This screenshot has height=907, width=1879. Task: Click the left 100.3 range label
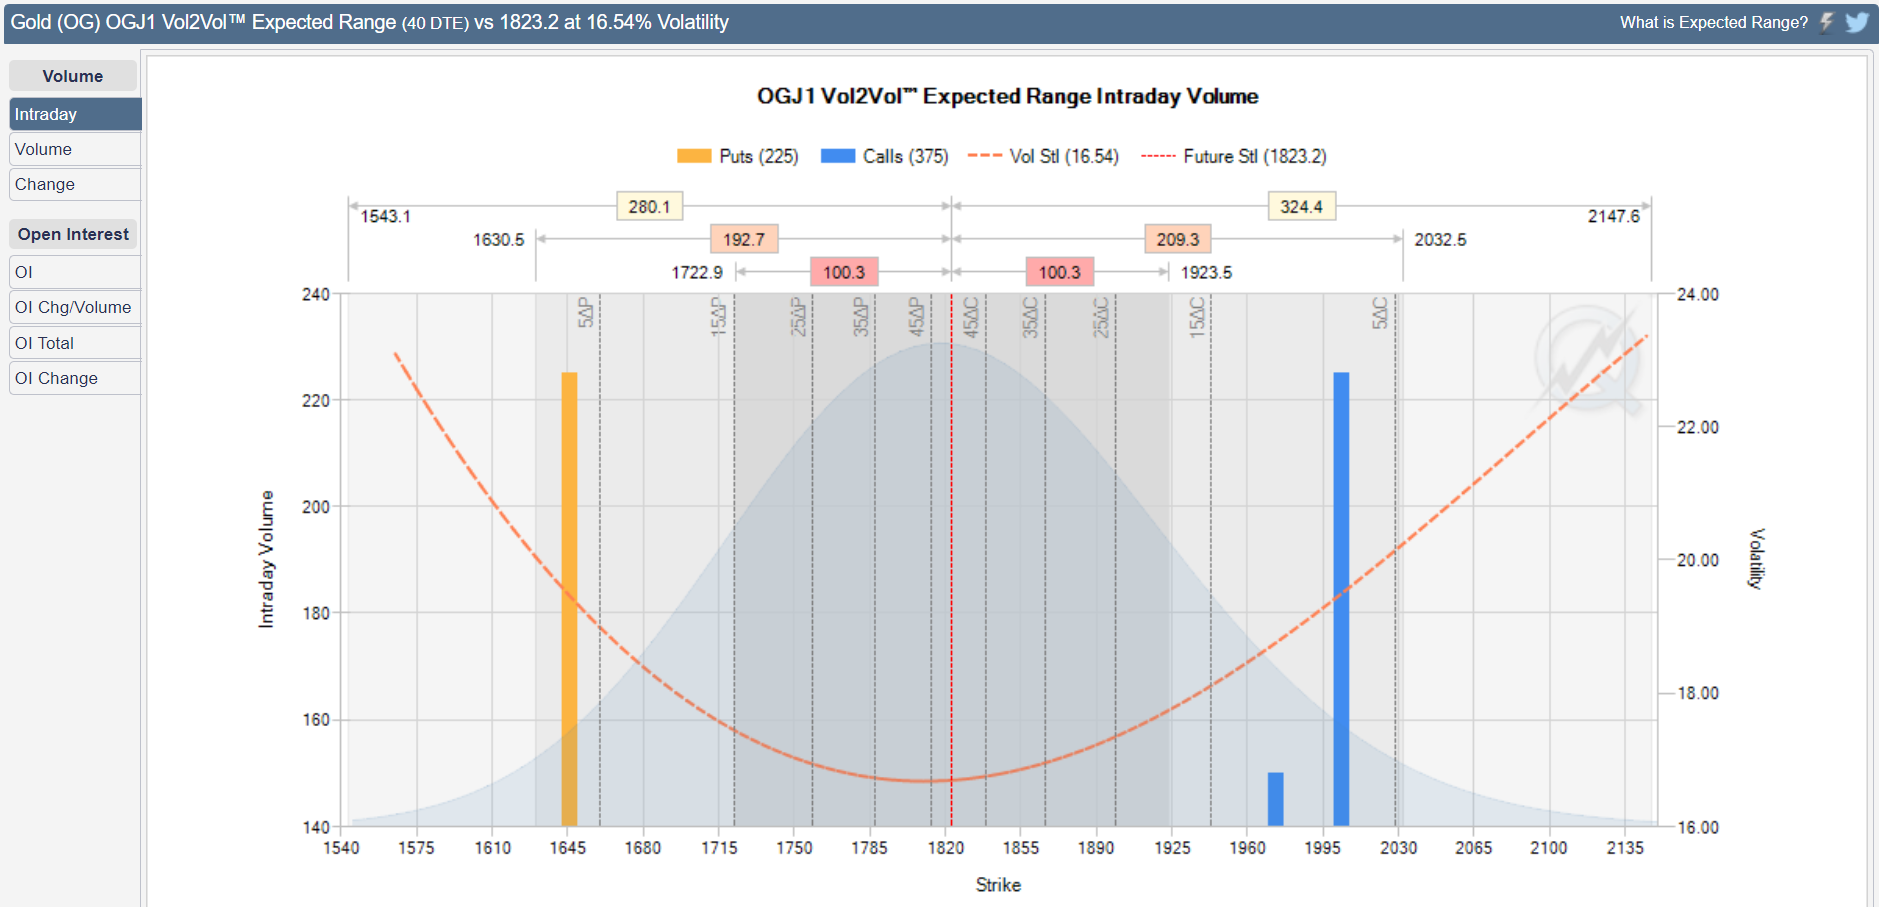tap(844, 272)
